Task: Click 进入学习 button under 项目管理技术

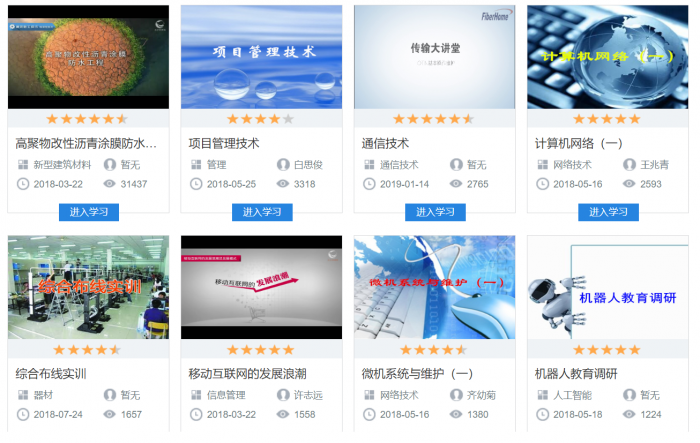Action: click(262, 212)
